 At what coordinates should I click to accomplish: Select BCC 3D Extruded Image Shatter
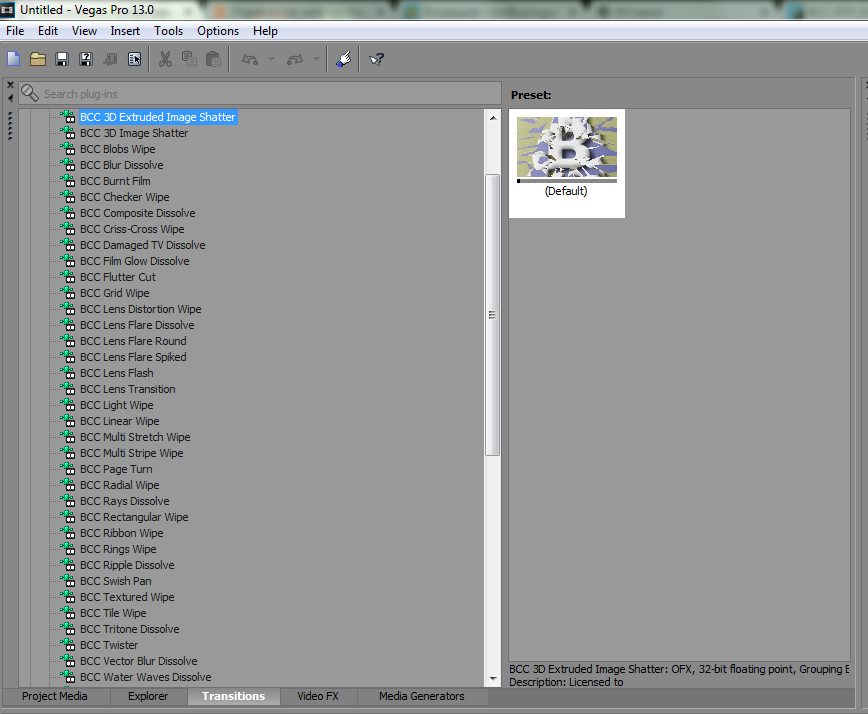tap(158, 117)
